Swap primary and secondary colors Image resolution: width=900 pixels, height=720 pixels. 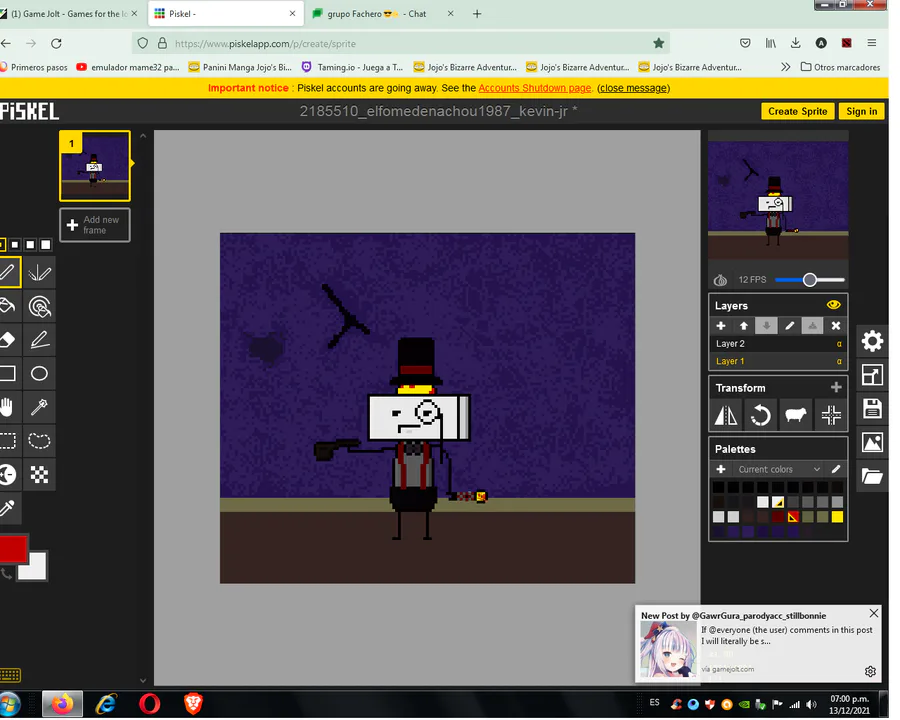point(6,573)
